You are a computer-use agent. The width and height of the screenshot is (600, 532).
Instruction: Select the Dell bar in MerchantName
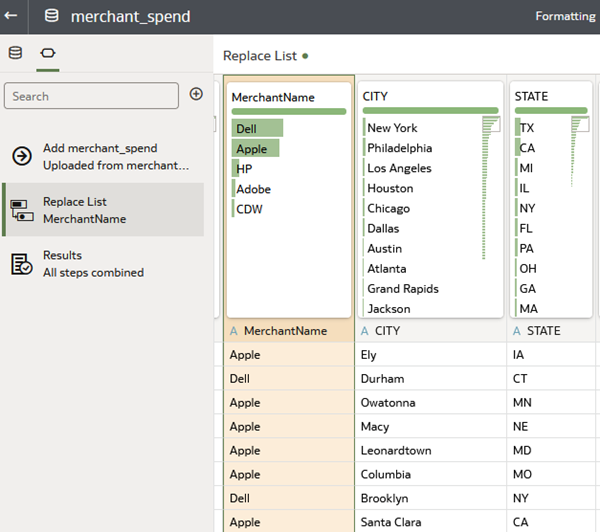pos(258,128)
